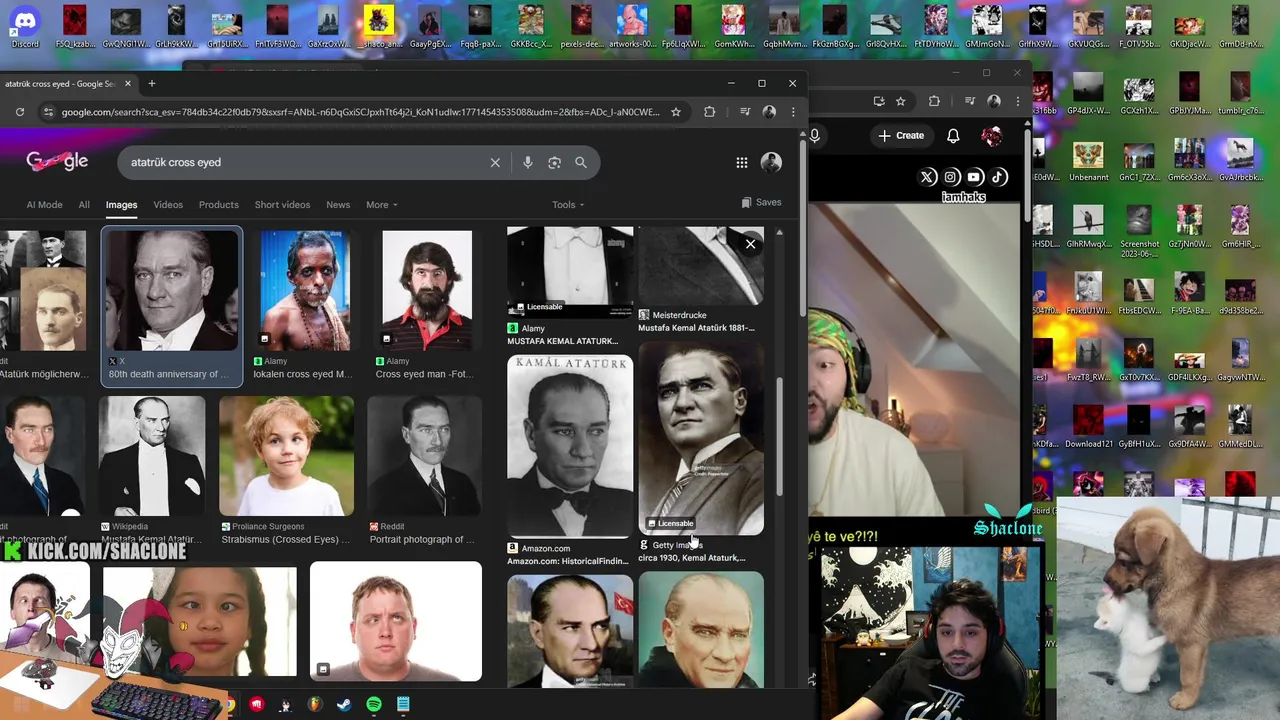Open Google account profile picture
1280x720 pixels.
pyautogui.click(x=771, y=162)
